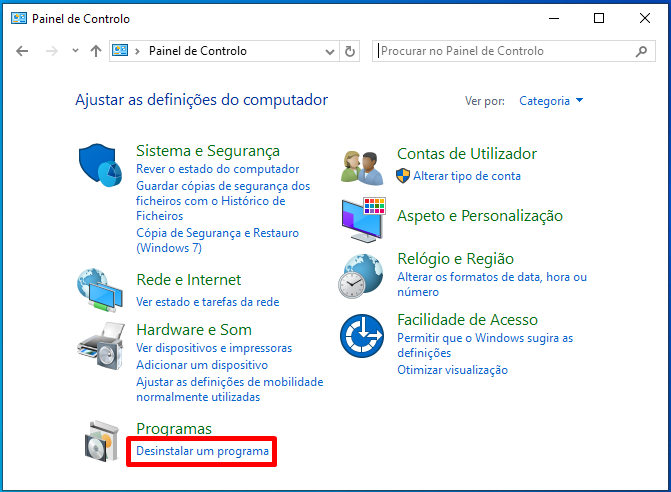The width and height of the screenshot is (671, 492).
Task: Open the Programas category heading
Action: (174, 429)
